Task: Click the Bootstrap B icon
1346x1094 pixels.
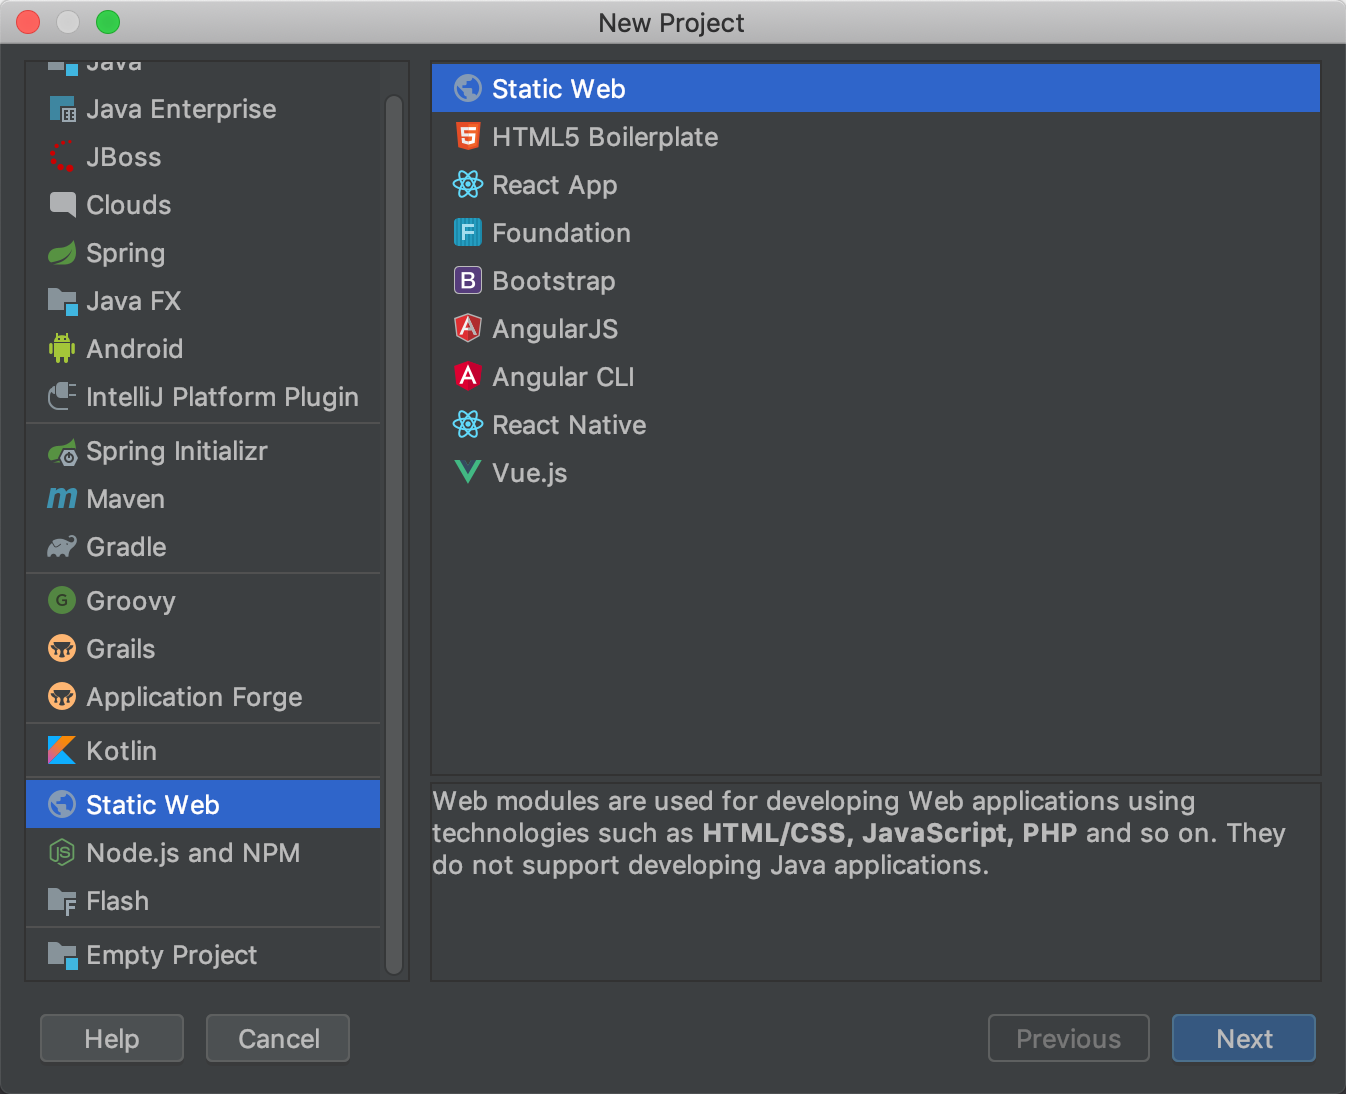Action: 468,281
